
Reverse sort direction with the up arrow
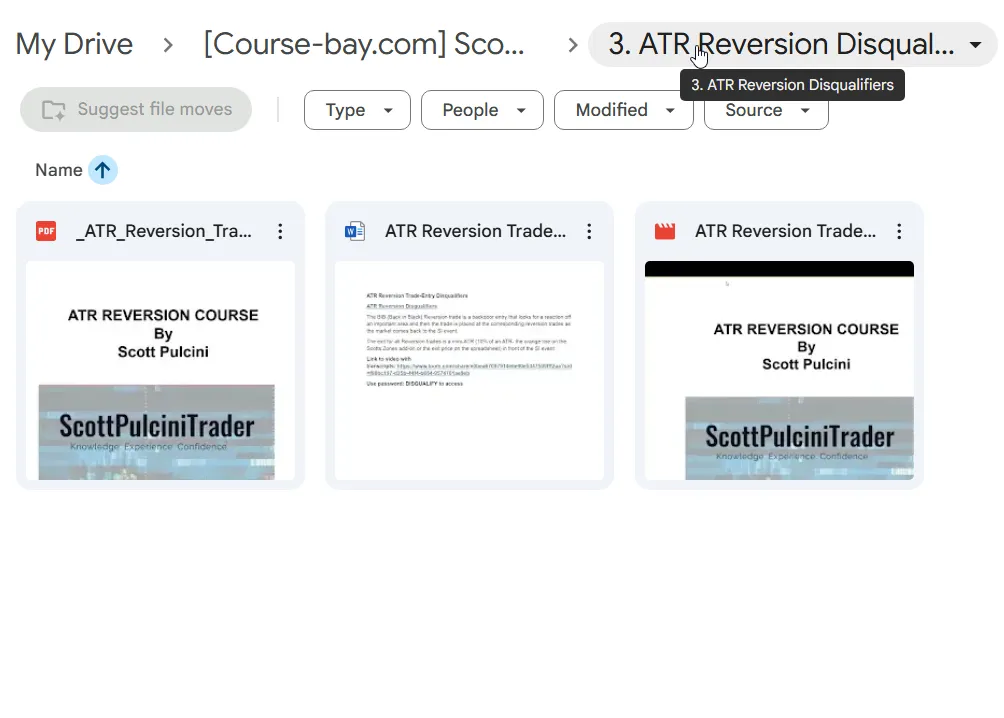[102, 170]
